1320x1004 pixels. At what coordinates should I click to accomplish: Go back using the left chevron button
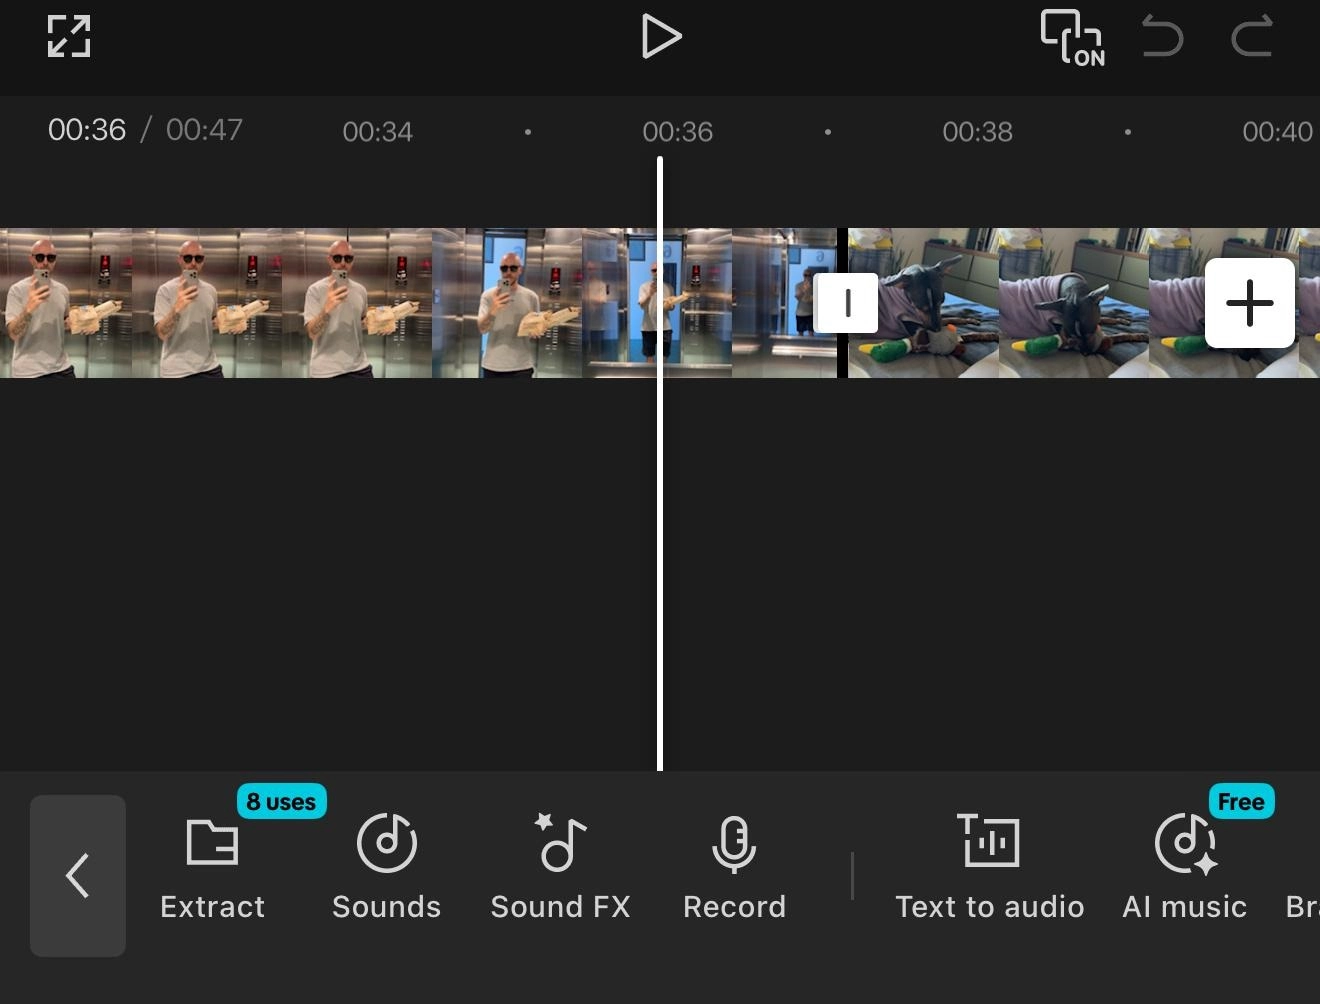click(78, 876)
